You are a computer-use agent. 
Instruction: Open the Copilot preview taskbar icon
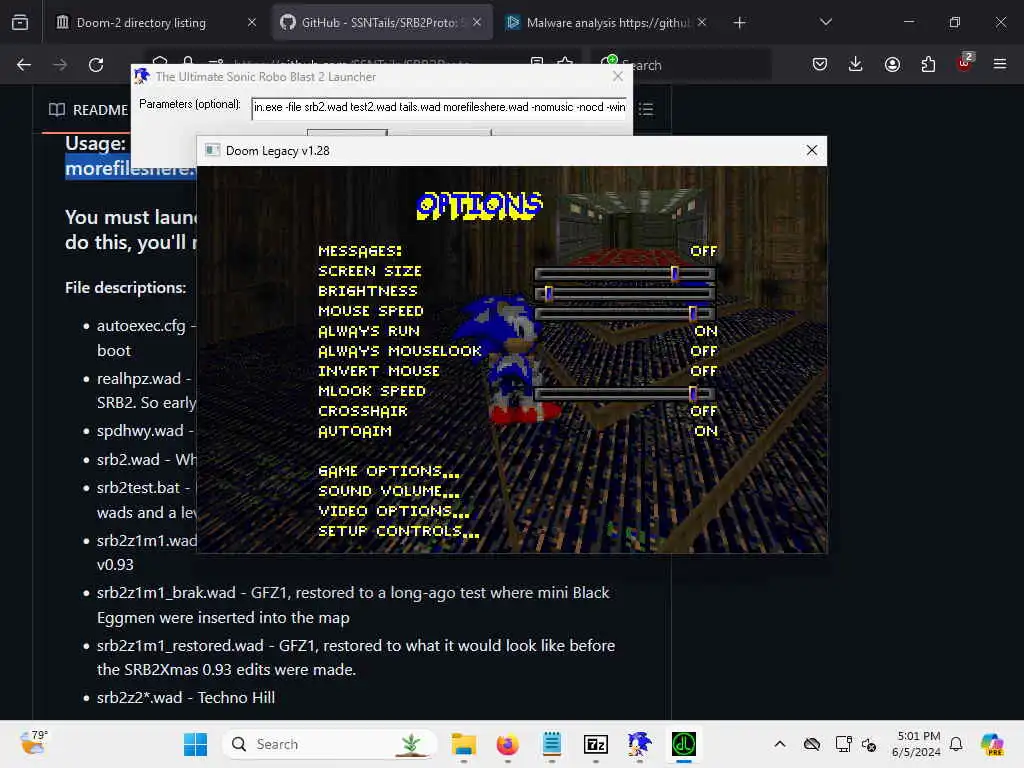(x=992, y=744)
